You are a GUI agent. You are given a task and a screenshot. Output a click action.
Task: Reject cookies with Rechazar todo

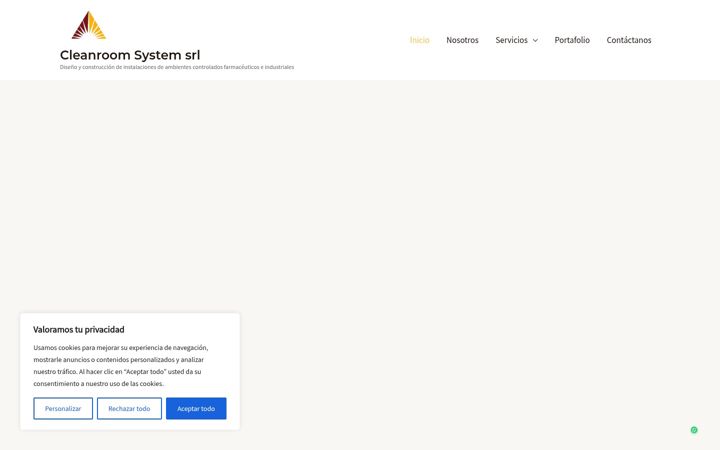(129, 408)
